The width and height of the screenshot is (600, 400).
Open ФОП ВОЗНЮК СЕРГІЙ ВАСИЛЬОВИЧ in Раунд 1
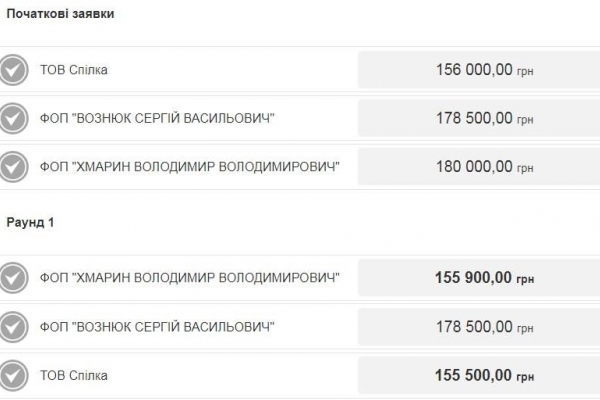[157, 326]
